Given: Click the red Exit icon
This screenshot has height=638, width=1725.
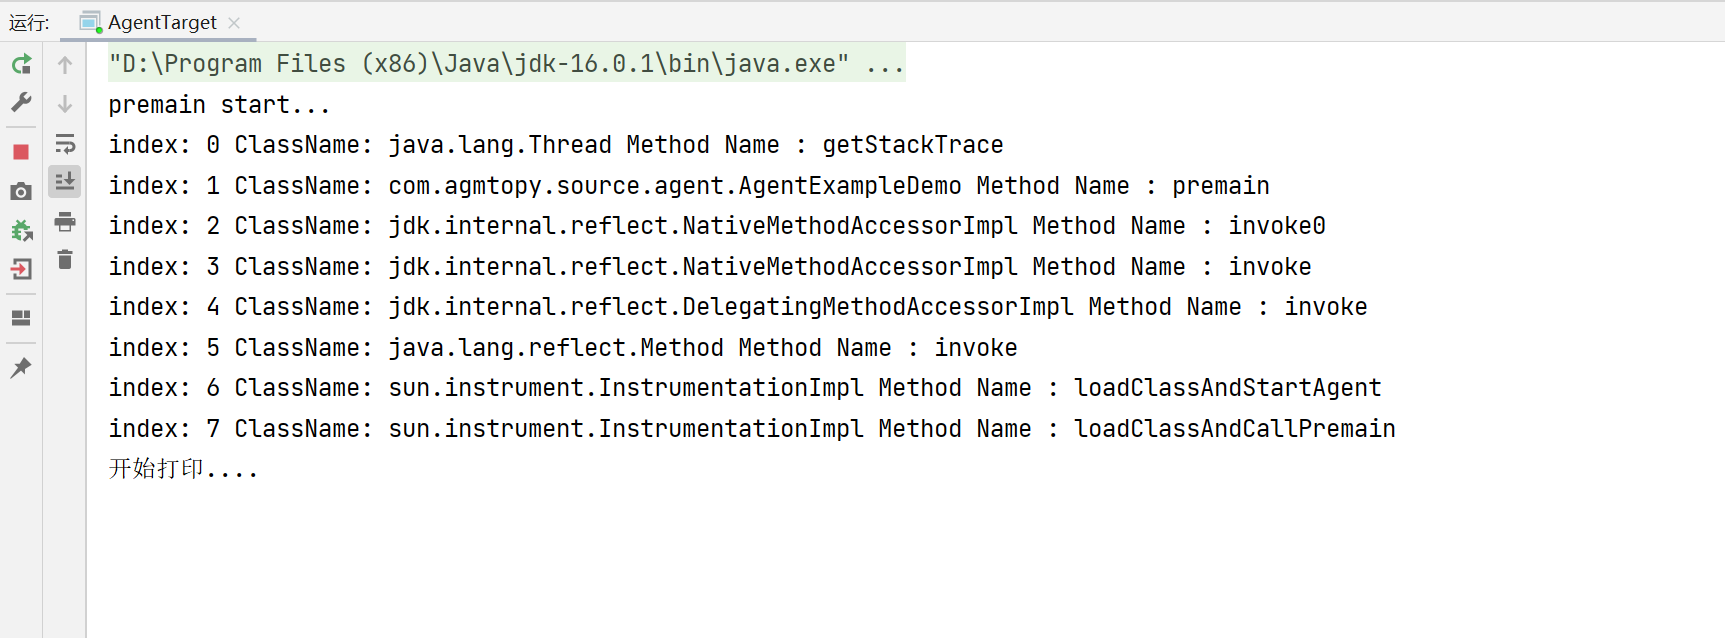Looking at the screenshot, I should click(x=21, y=269).
